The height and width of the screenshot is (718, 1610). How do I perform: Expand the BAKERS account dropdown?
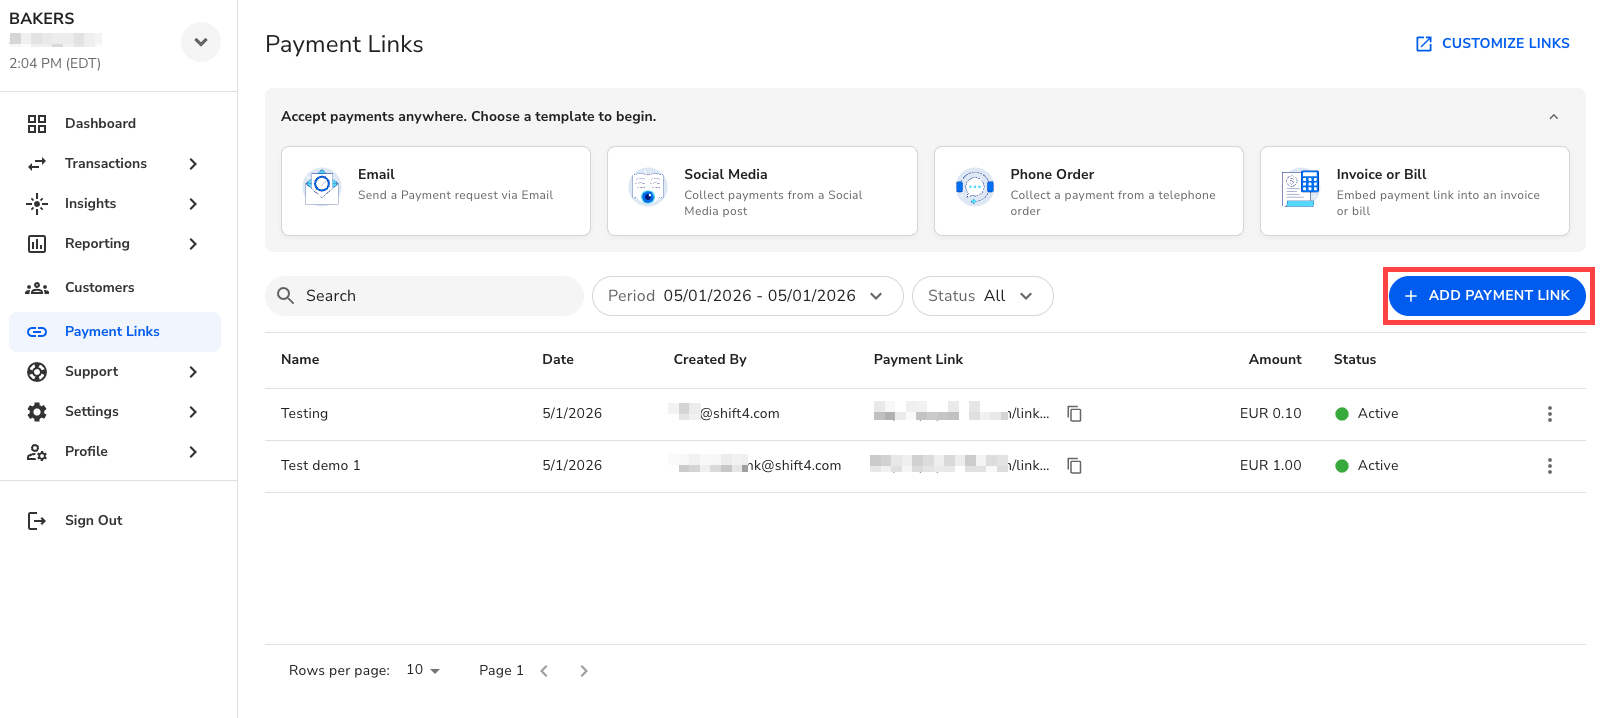pos(201,42)
